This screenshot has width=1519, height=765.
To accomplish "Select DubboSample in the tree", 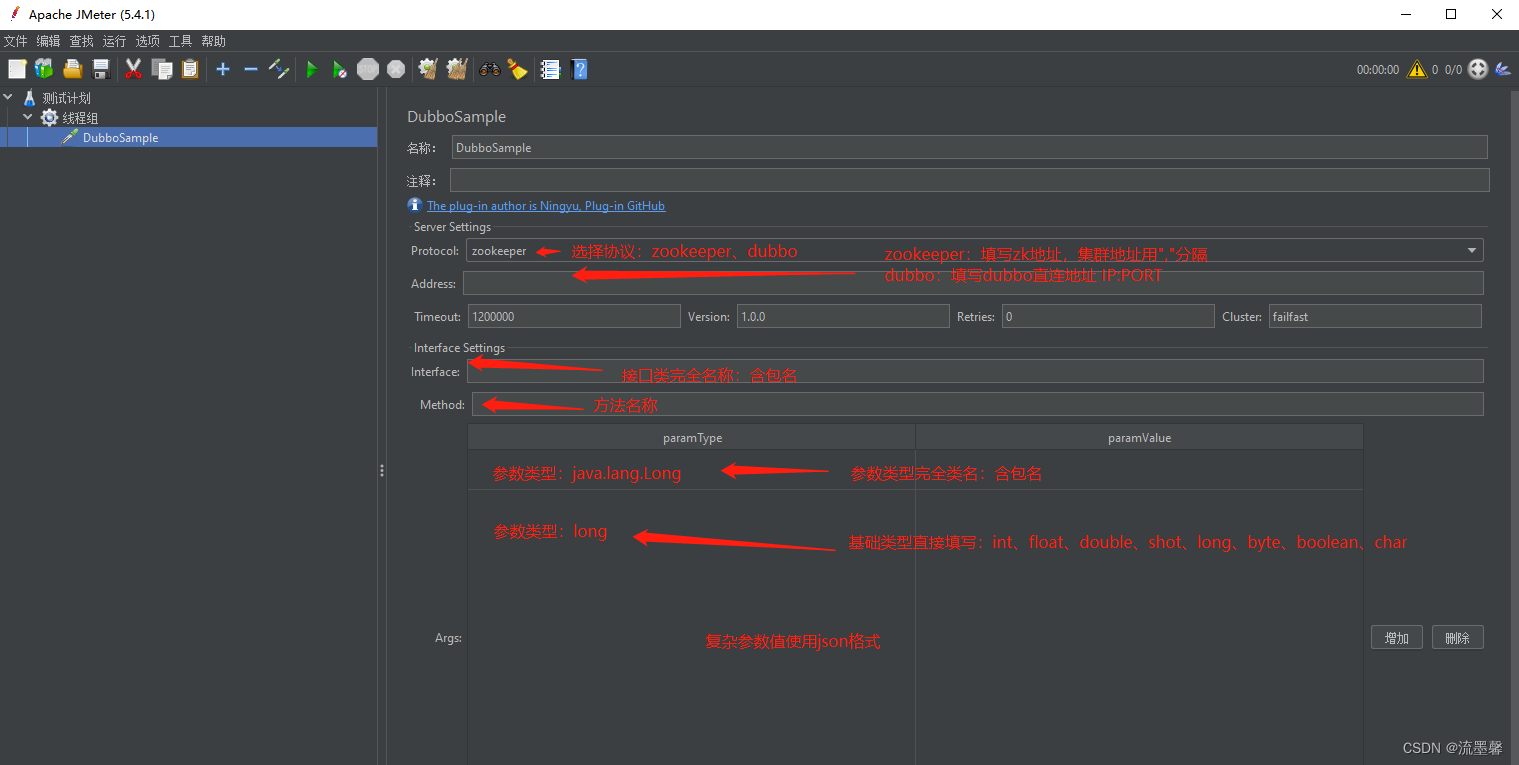I will point(120,138).
